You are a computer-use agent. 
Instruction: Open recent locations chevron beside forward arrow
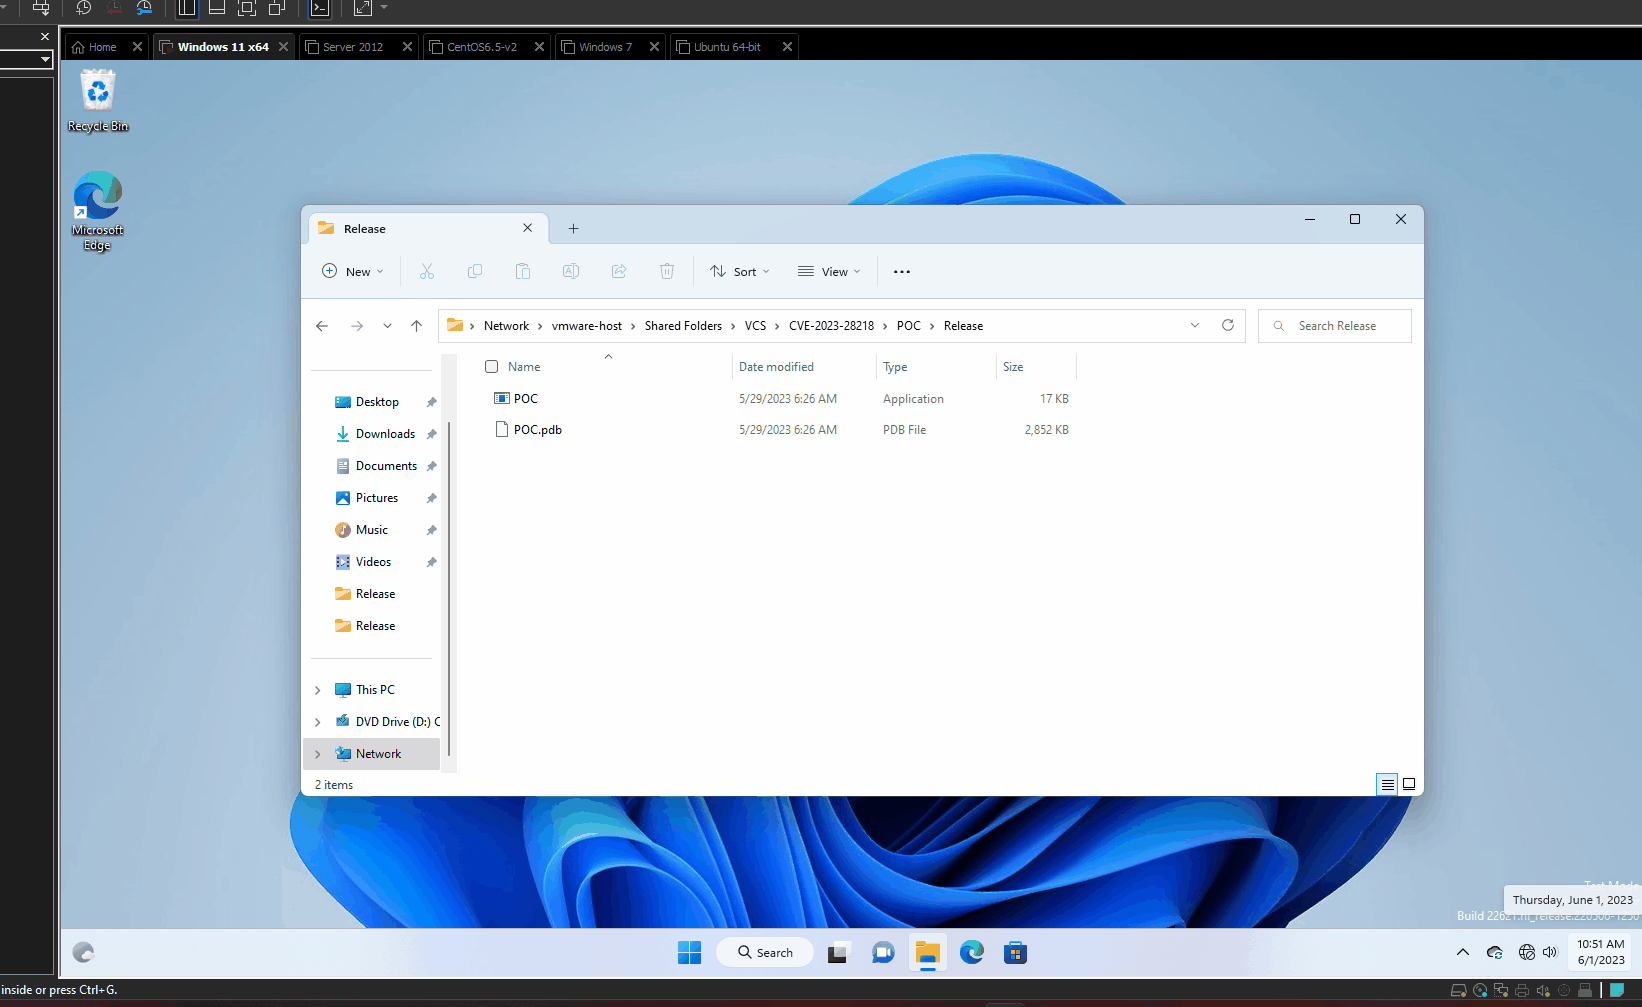pos(387,326)
